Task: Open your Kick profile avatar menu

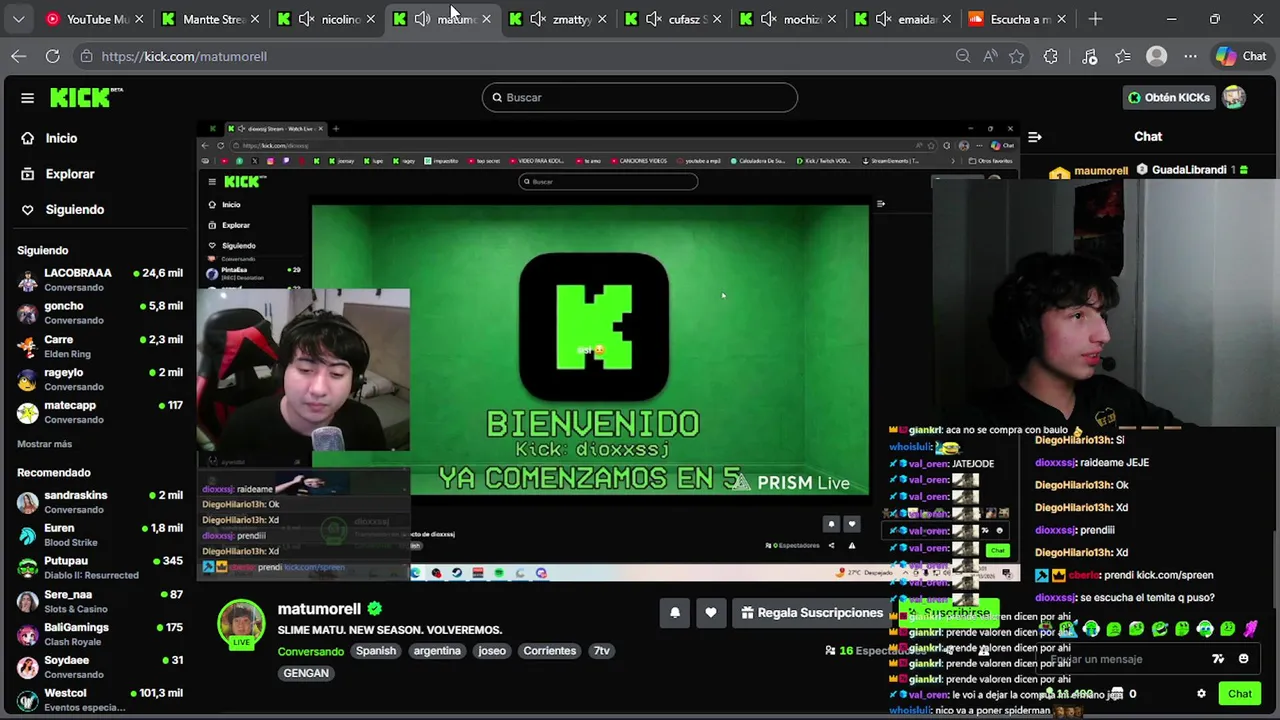Action: pos(1234,97)
